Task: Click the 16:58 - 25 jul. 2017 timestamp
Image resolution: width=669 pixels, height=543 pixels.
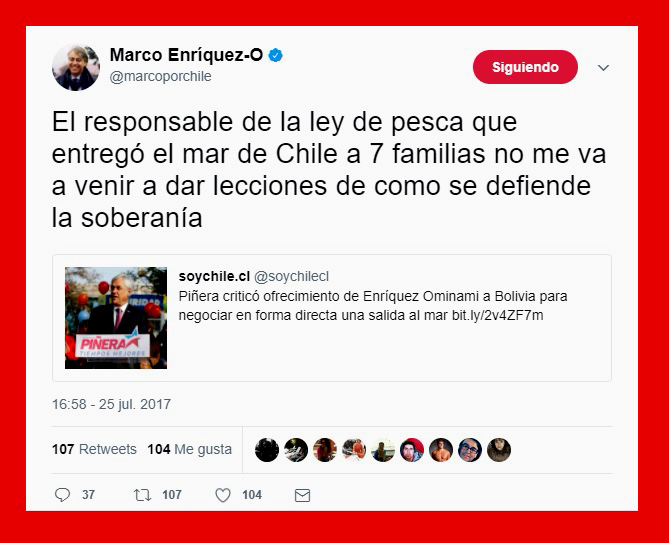Action: point(111,404)
